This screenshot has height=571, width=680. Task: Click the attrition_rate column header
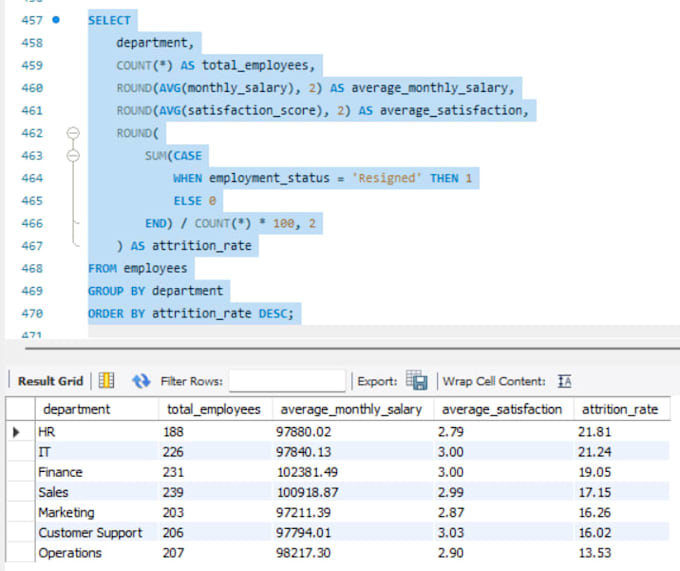(620, 409)
